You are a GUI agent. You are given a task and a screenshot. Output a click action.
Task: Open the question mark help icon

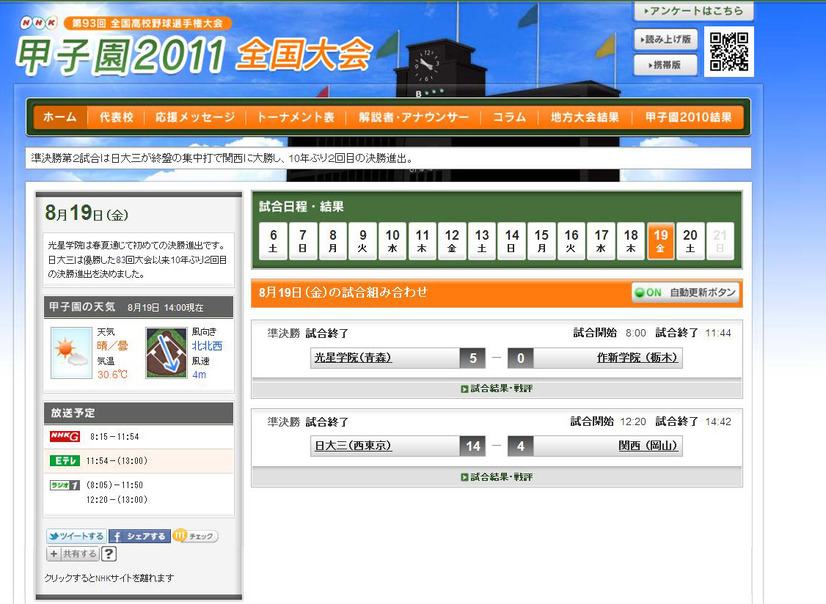(109, 554)
